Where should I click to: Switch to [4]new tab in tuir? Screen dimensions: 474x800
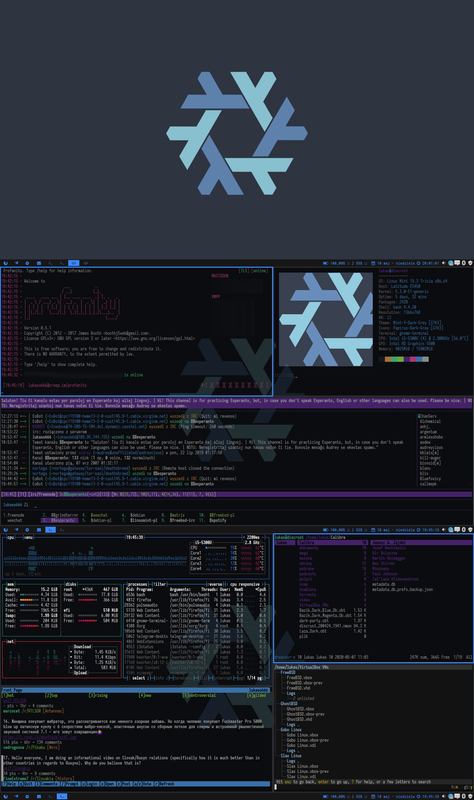(x=145, y=695)
